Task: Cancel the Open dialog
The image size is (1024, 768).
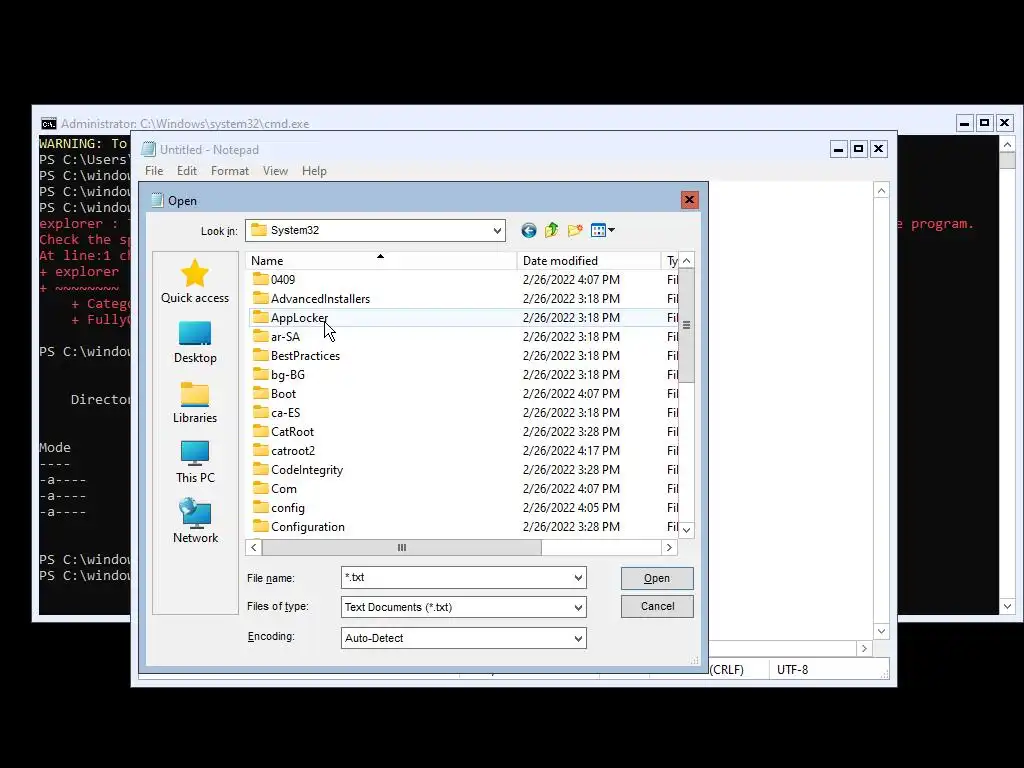Action: click(x=657, y=606)
